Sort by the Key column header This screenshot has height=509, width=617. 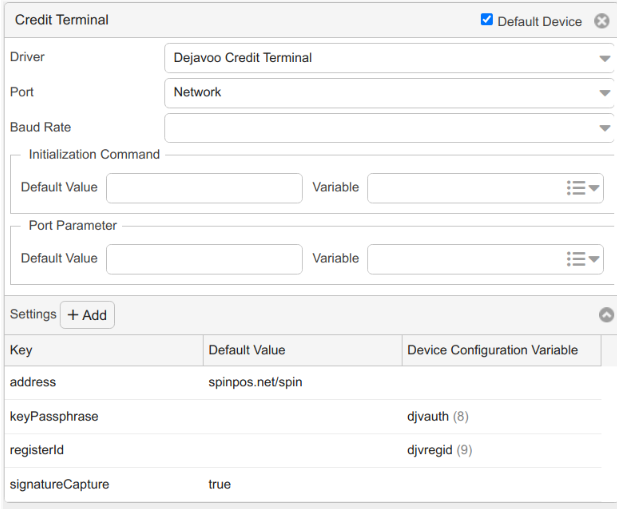pyautogui.click(x=104, y=350)
